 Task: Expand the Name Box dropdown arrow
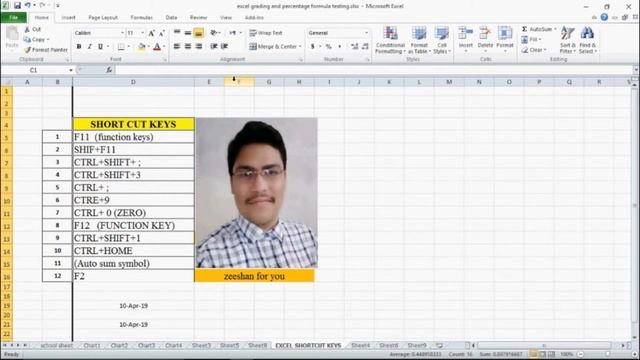pyautogui.click(x=71, y=70)
